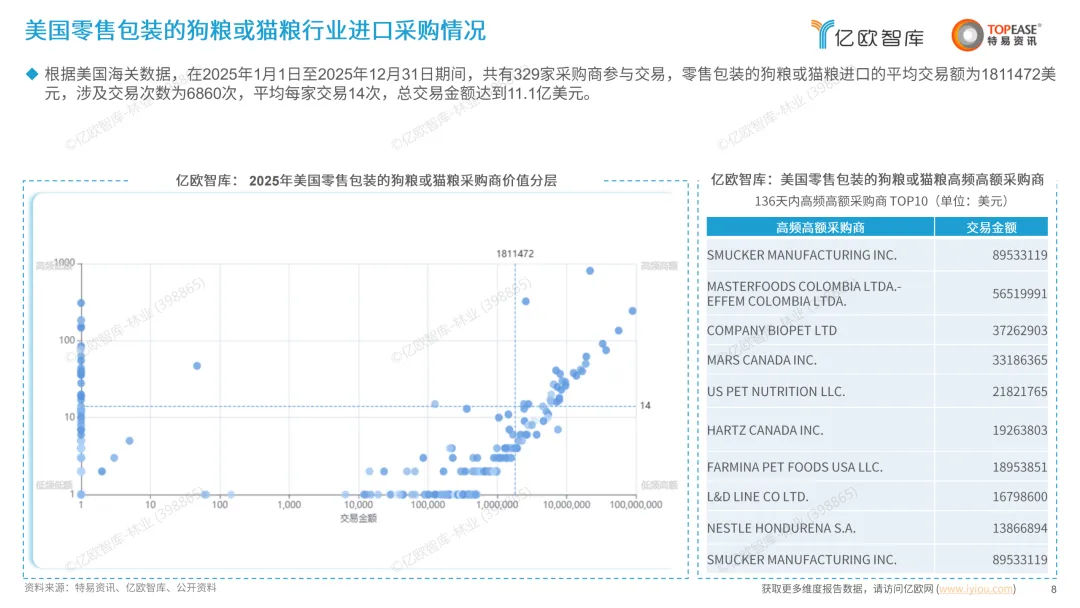Select FARMINA PET FOODS USA LLC. row
Viewport: 1080px width, 608px height.
point(877,467)
